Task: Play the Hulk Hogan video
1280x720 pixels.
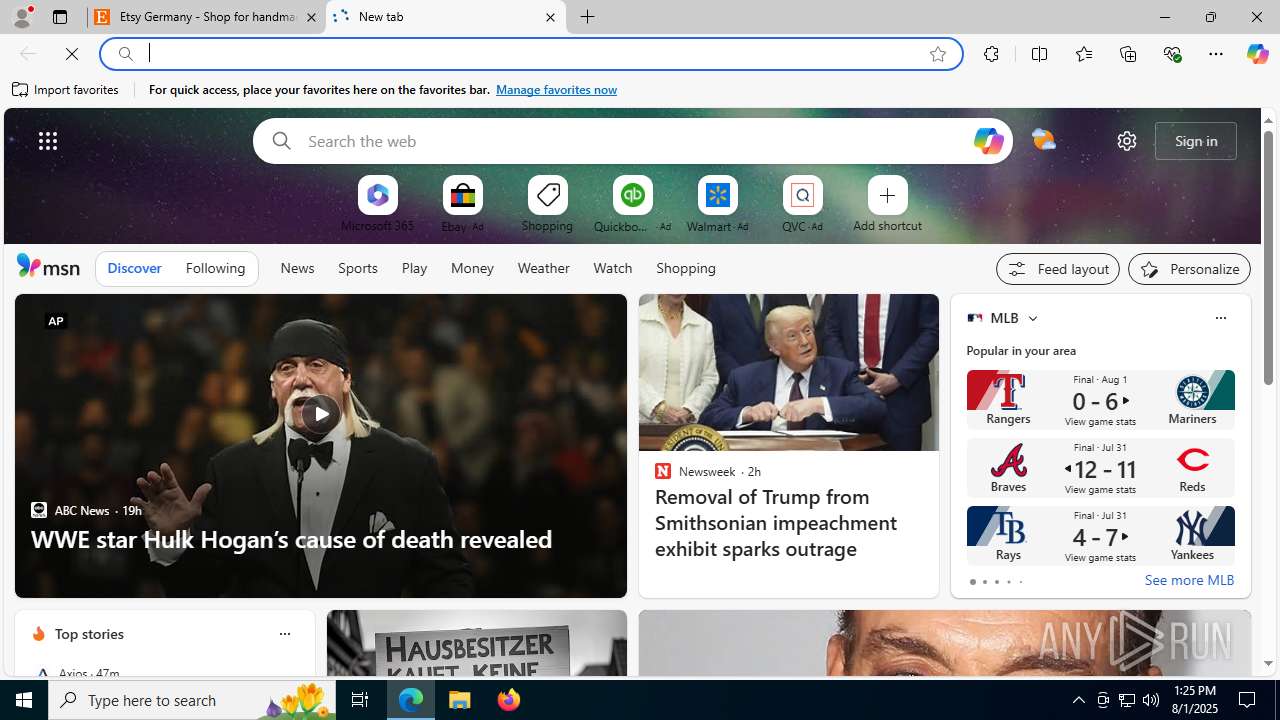Action: click(x=320, y=414)
